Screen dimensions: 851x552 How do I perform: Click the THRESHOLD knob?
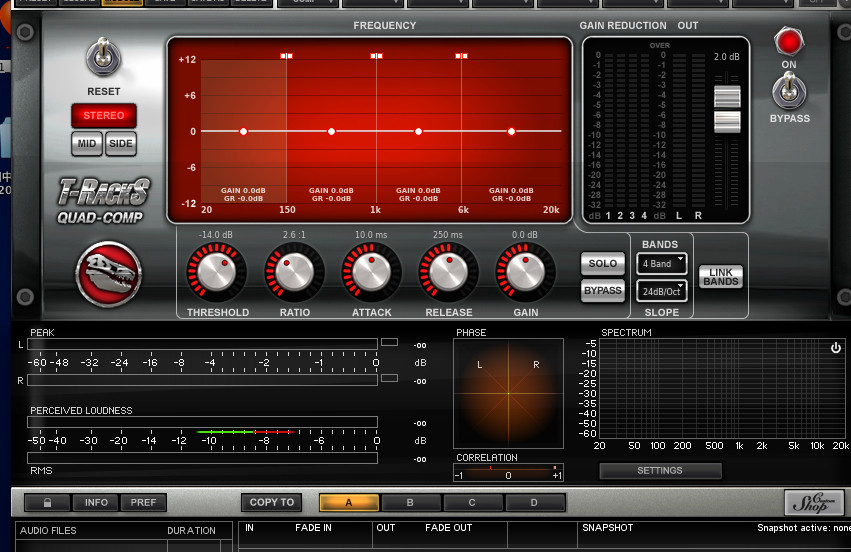coord(217,272)
